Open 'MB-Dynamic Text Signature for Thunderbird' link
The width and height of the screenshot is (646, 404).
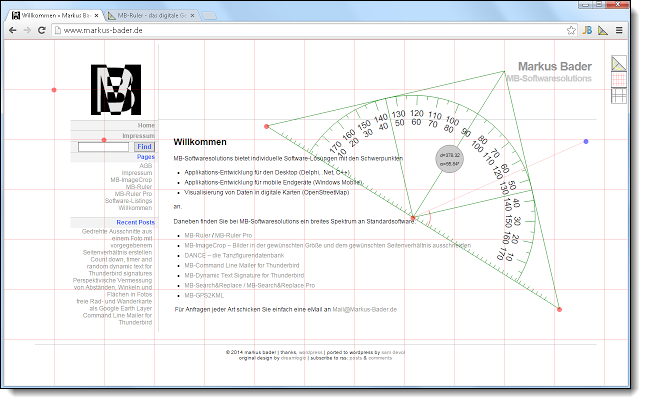(x=244, y=276)
